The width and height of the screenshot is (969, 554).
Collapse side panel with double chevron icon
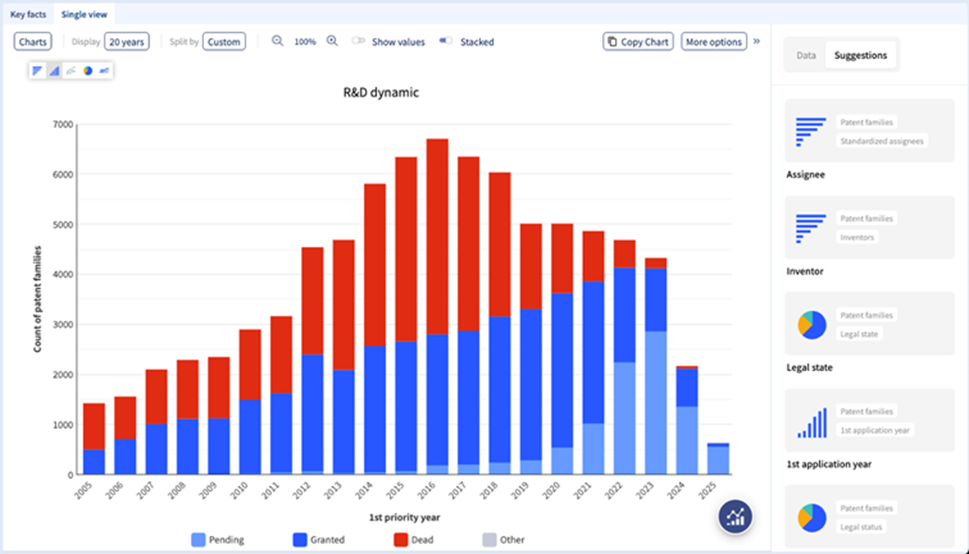point(756,42)
